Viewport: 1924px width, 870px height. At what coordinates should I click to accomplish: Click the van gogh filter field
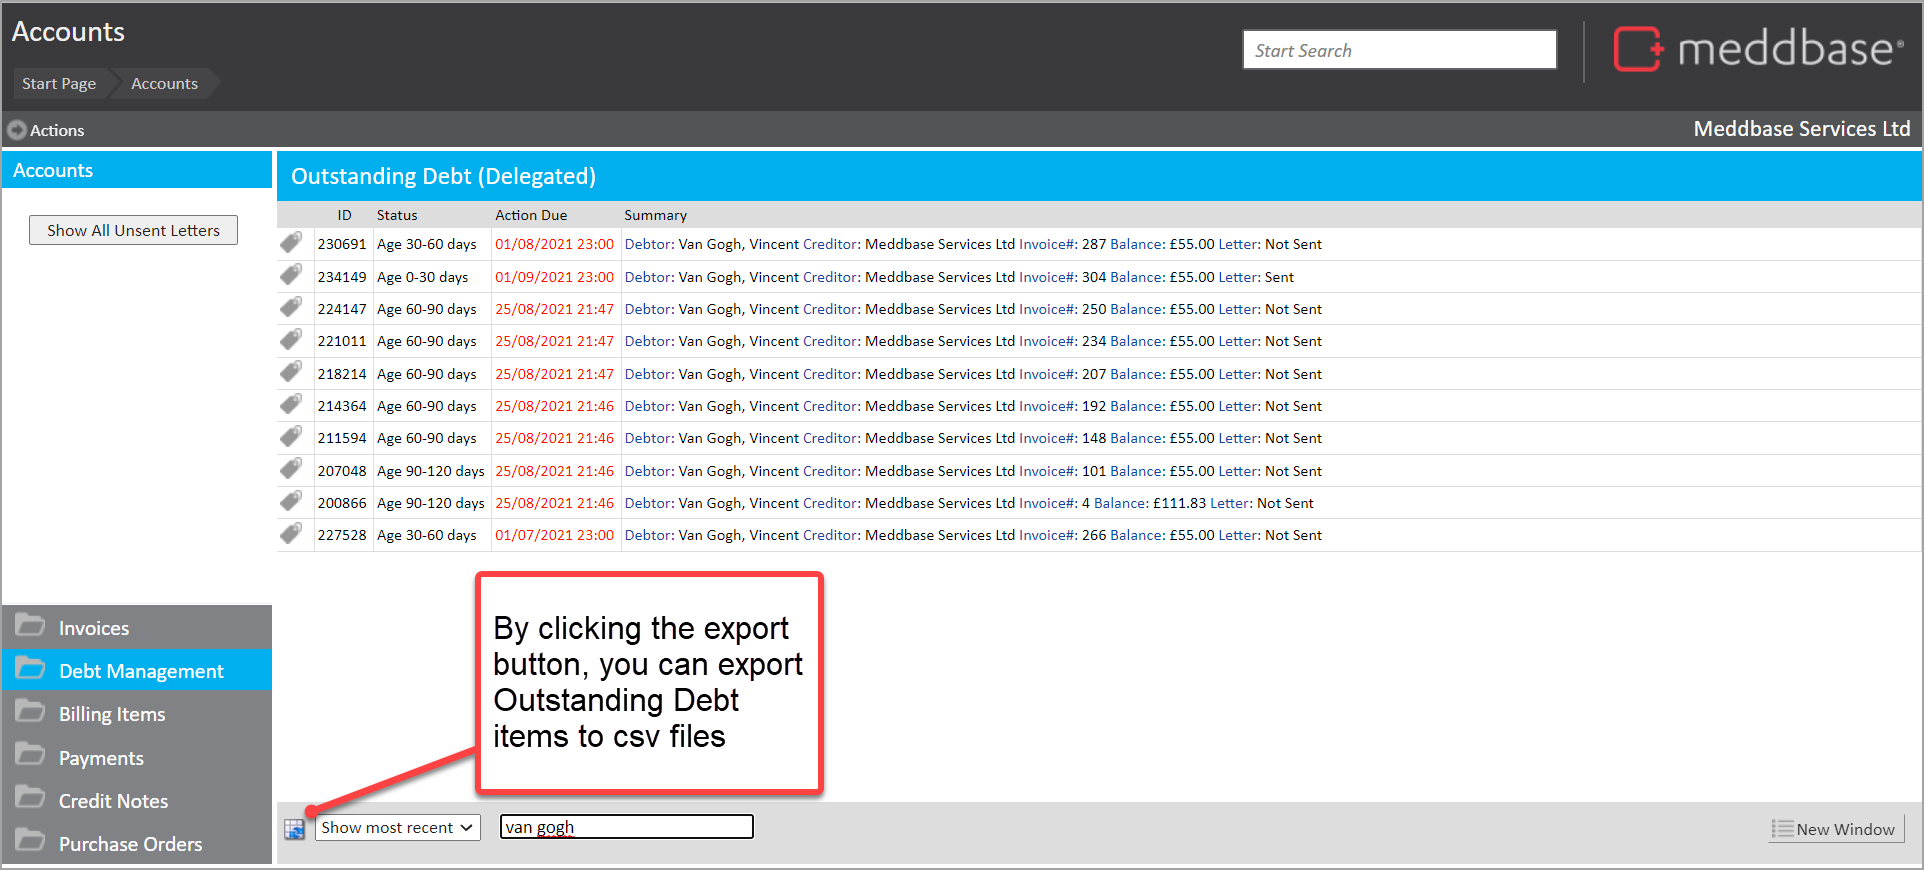point(626,827)
